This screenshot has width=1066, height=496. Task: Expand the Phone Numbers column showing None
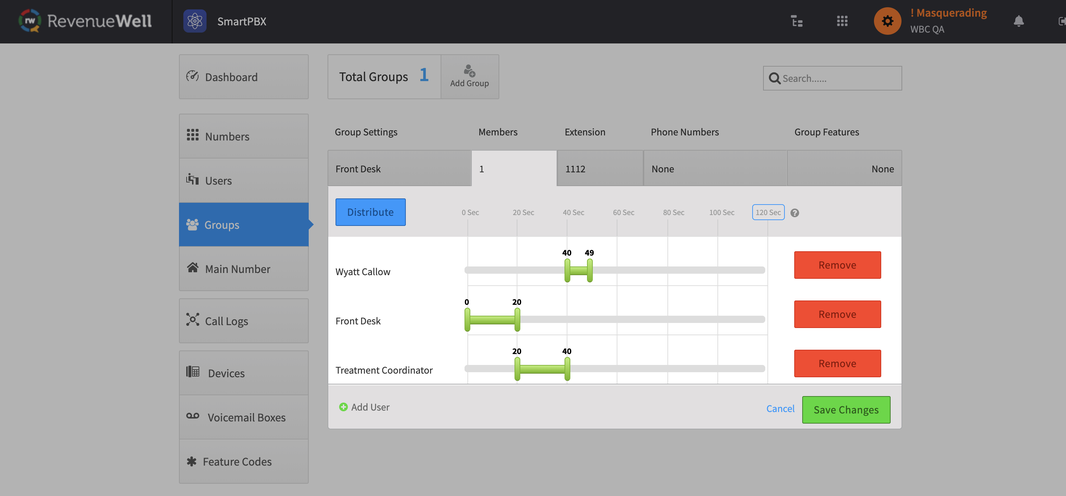point(714,169)
